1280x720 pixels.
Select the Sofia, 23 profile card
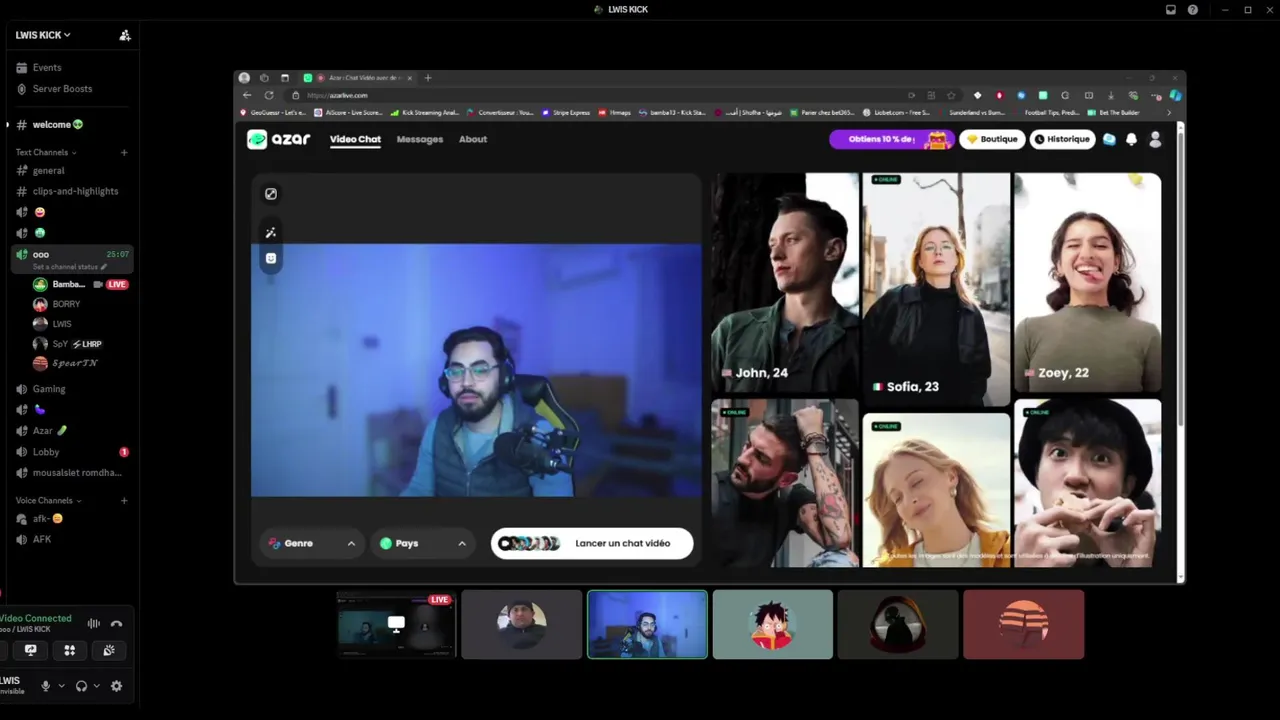pyautogui.click(x=936, y=289)
